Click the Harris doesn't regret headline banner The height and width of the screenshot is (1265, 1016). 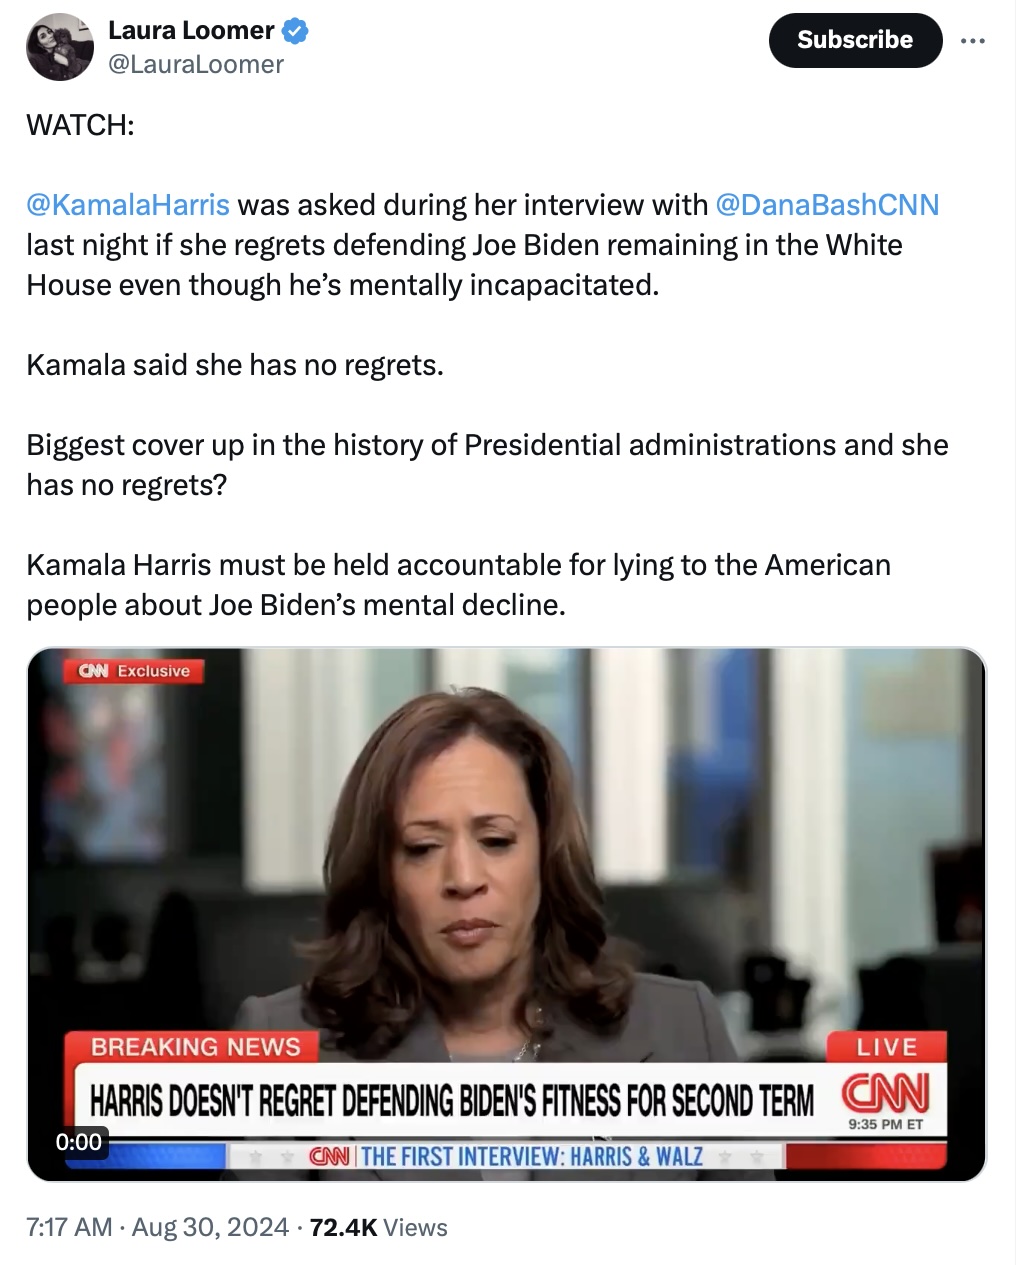pyautogui.click(x=452, y=1101)
